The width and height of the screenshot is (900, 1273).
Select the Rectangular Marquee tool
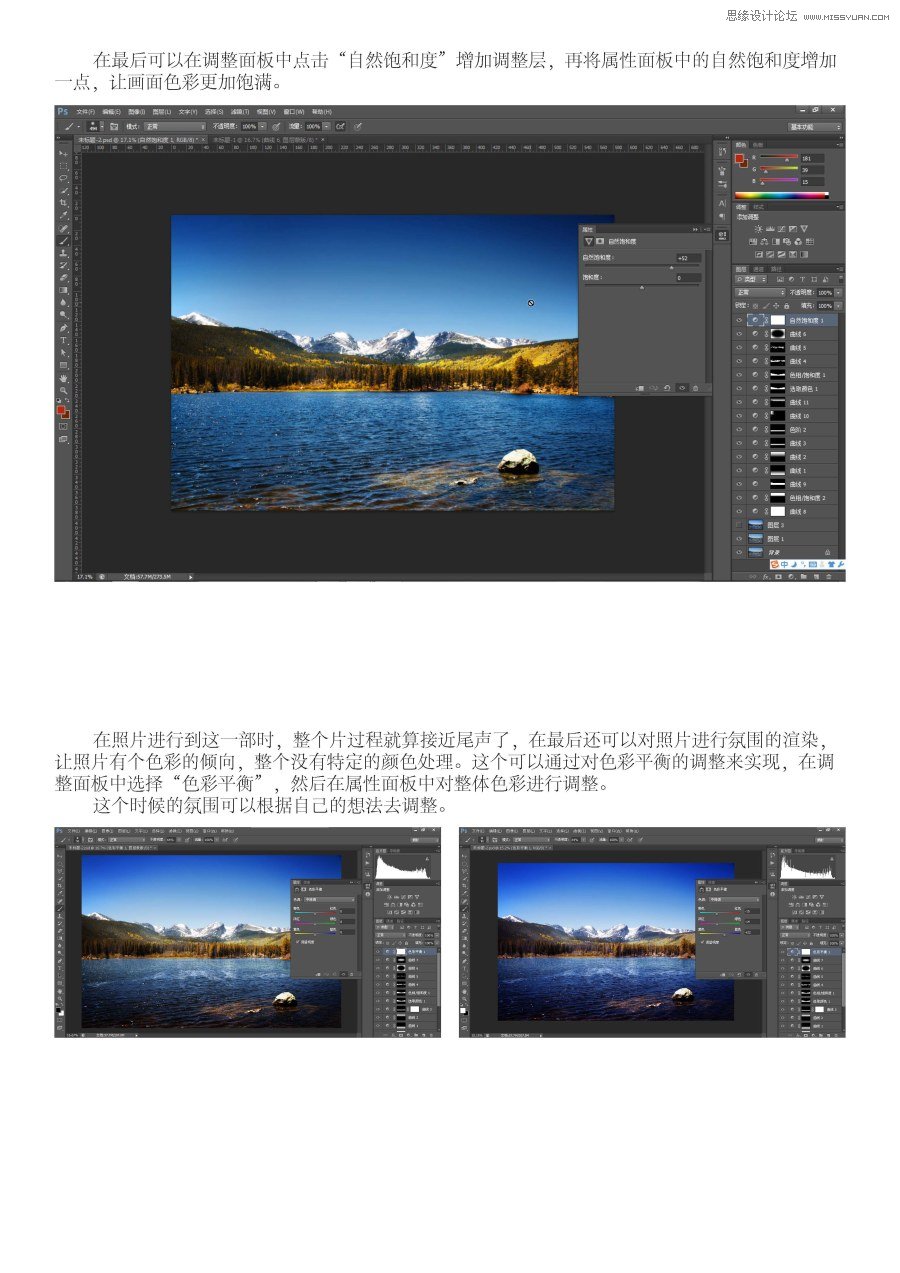(x=63, y=166)
